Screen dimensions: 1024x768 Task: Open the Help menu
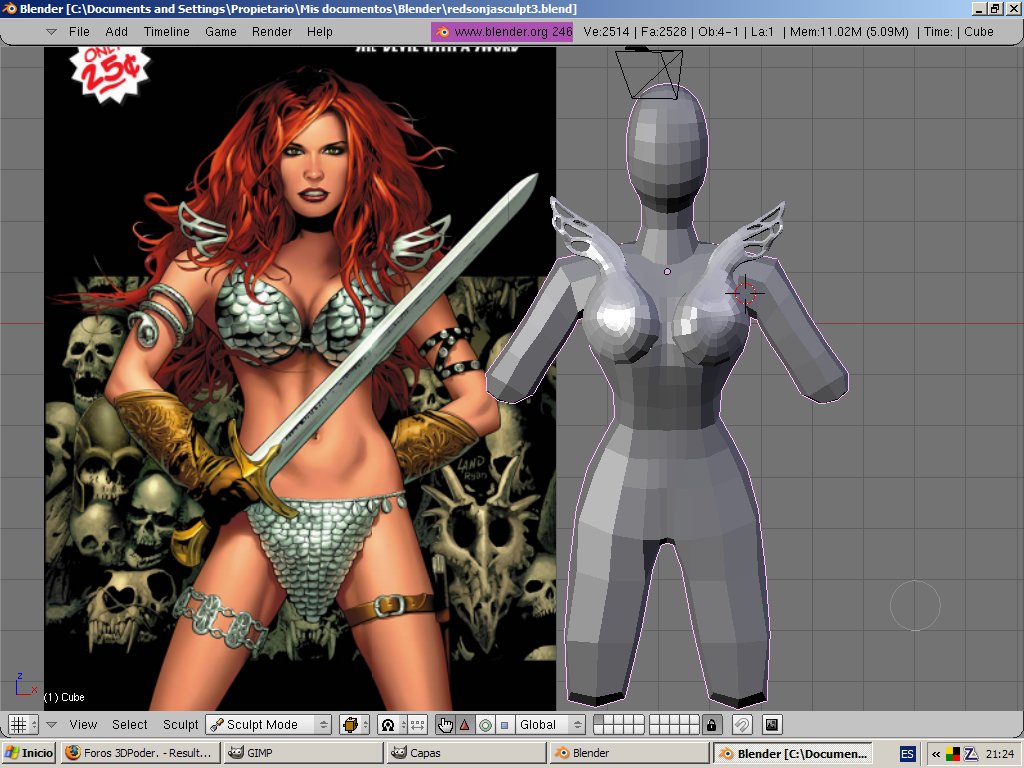[x=319, y=31]
